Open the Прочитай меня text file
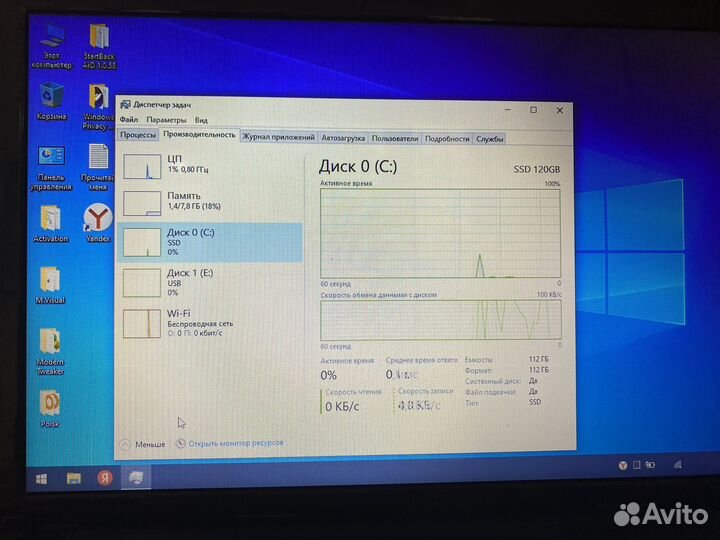This screenshot has width=720, height=540. pos(97,167)
